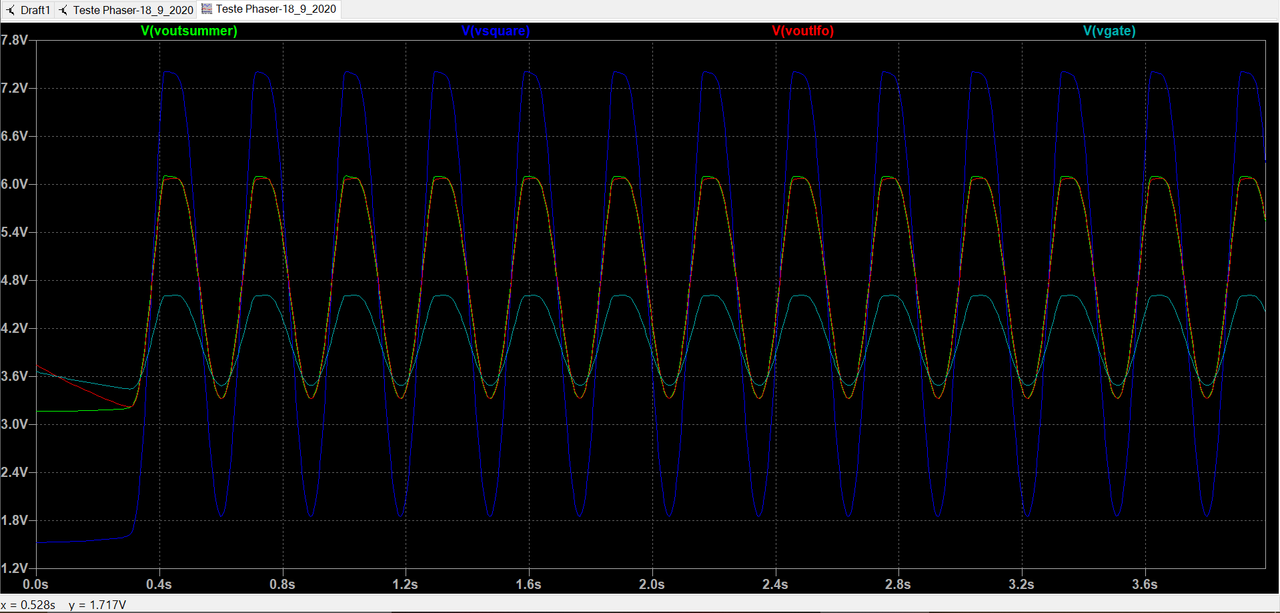The width and height of the screenshot is (1280, 613).
Task: Click the 1.2s time axis label
Action: [x=405, y=584]
